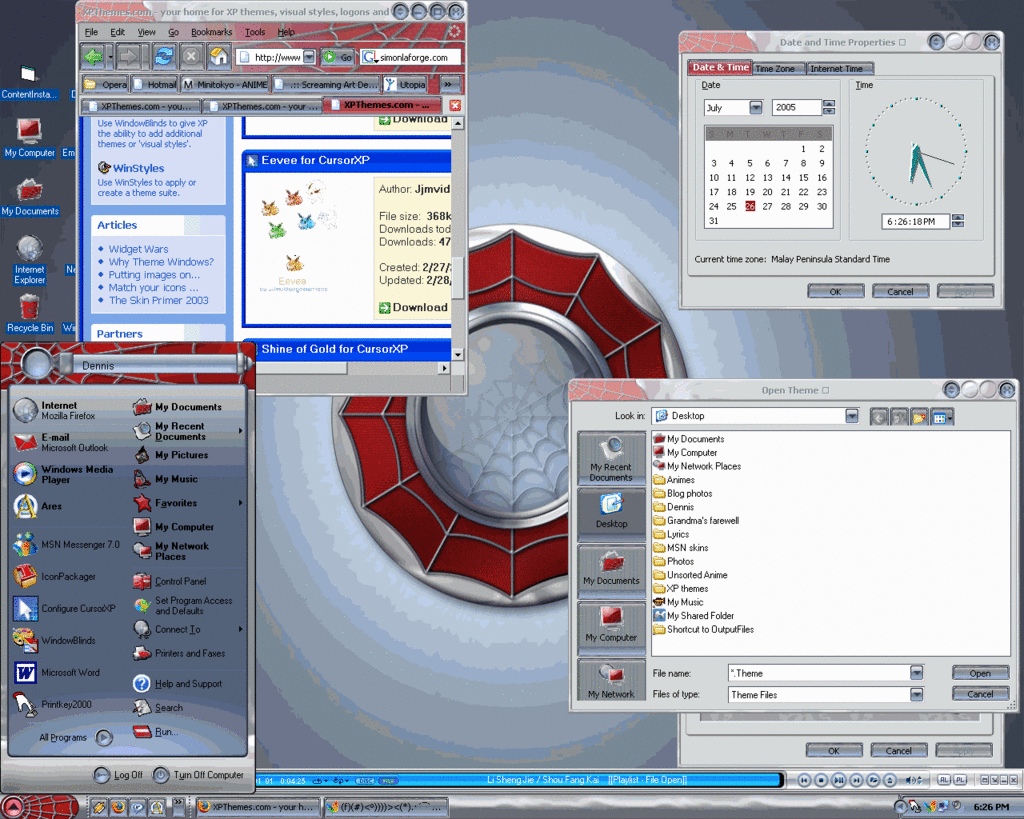The image size is (1024, 819).
Task: Download the Eevee for CursorXP theme
Action: (413, 307)
